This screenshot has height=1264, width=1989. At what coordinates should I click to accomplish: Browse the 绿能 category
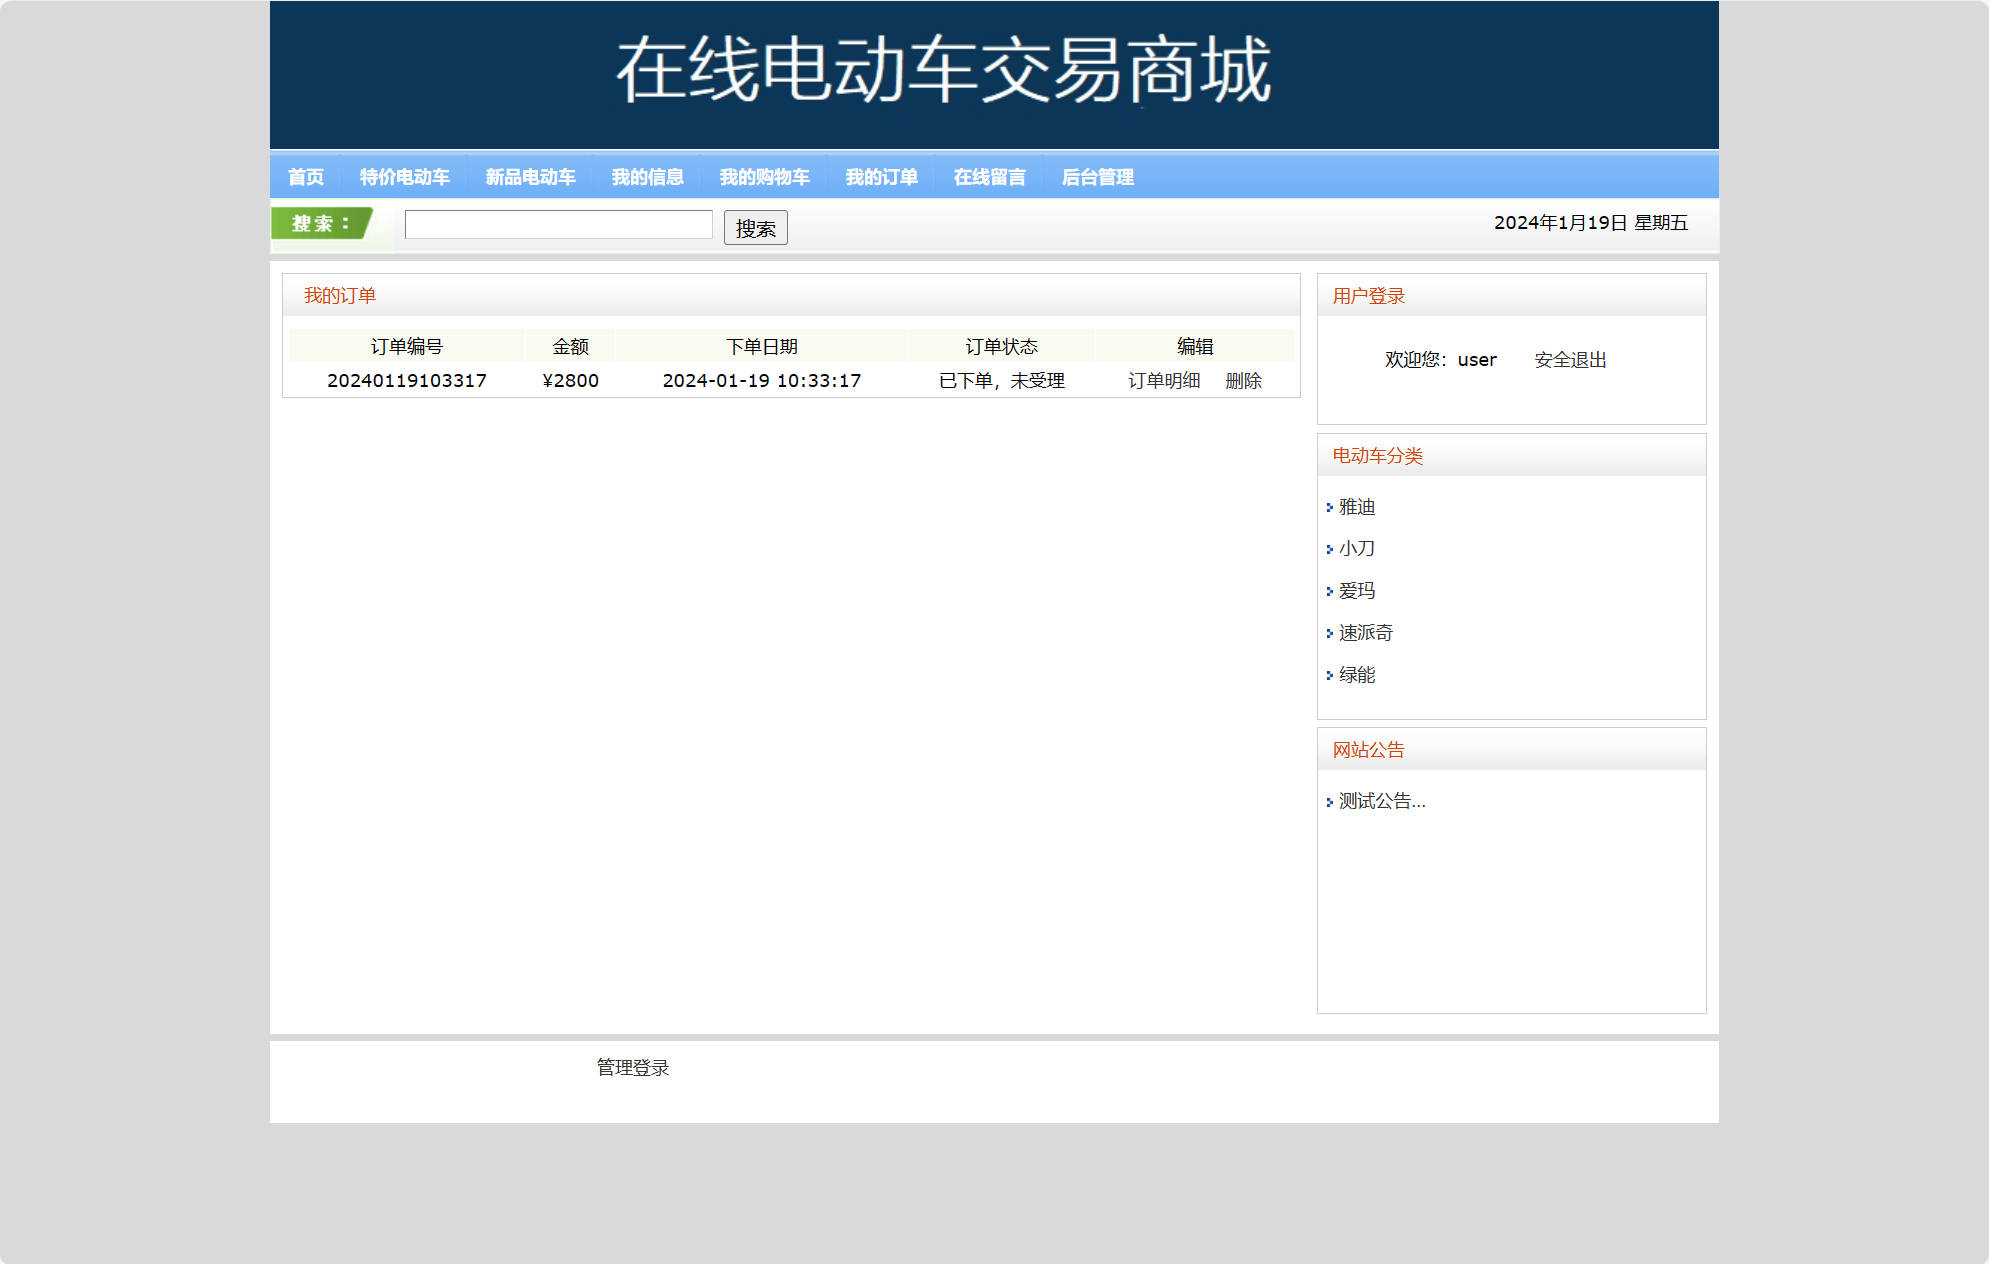point(1356,675)
